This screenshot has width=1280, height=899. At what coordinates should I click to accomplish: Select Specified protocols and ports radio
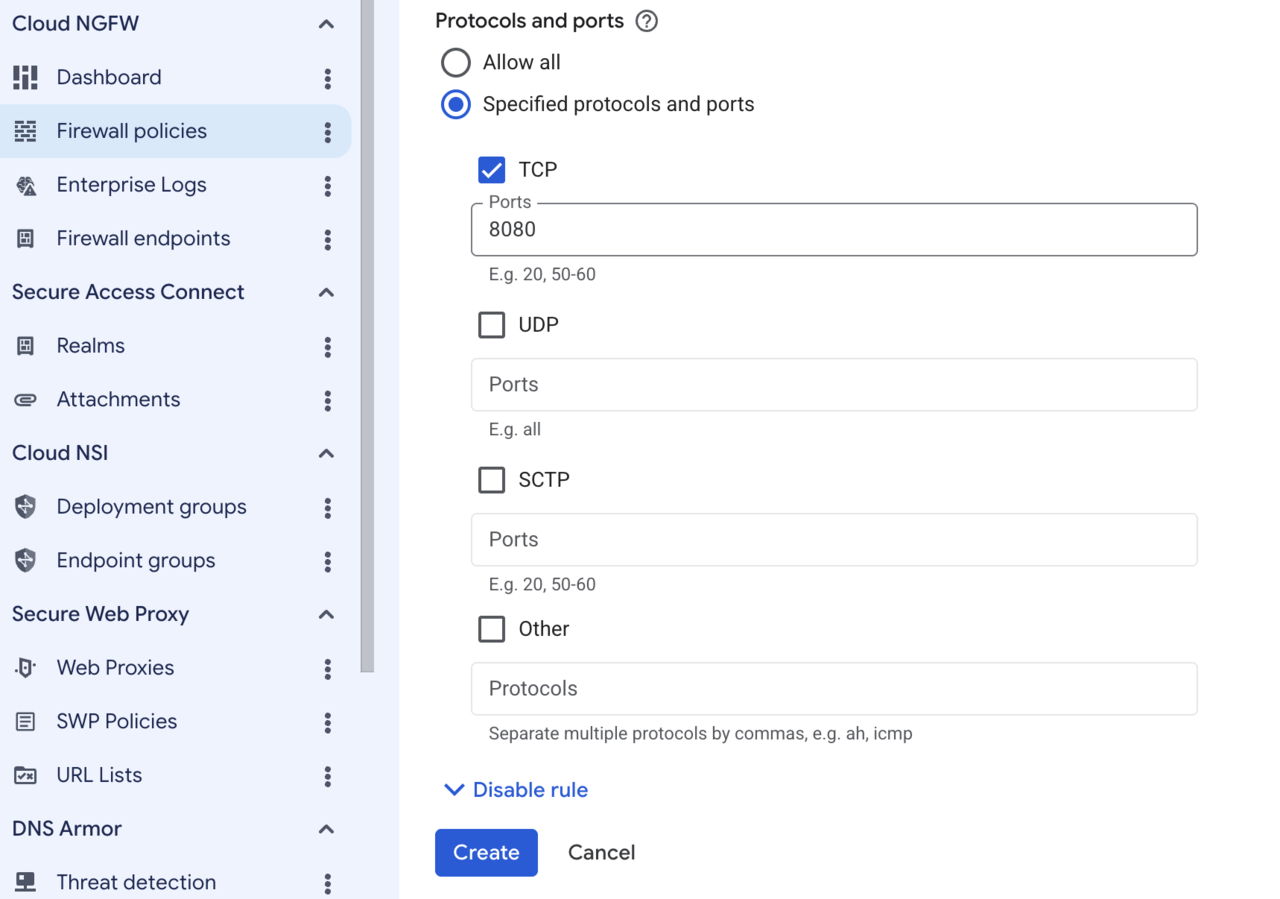click(x=456, y=104)
